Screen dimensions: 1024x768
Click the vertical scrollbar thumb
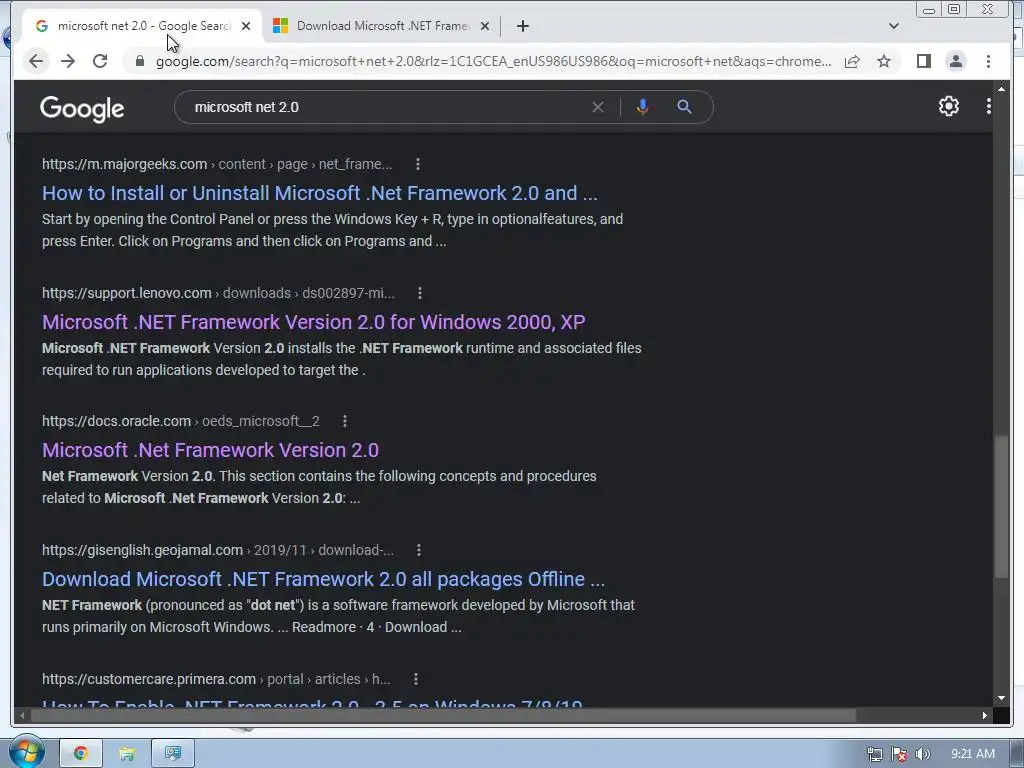[1001, 507]
